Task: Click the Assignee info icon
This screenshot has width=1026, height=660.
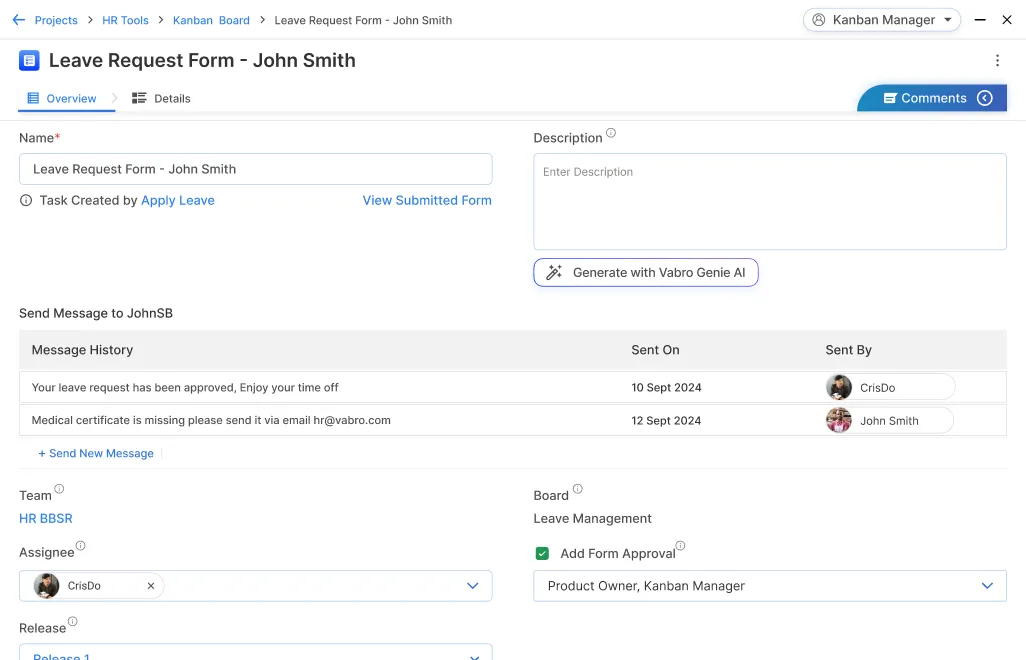Action: tap(81, 547)
